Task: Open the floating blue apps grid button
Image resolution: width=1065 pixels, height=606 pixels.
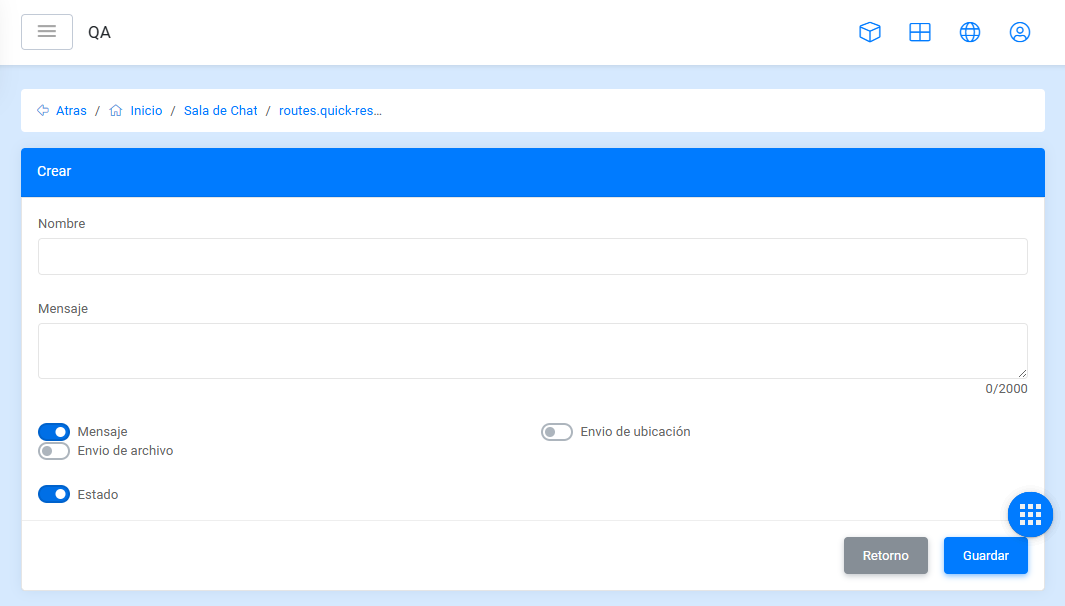Action: coord(1030,515)
